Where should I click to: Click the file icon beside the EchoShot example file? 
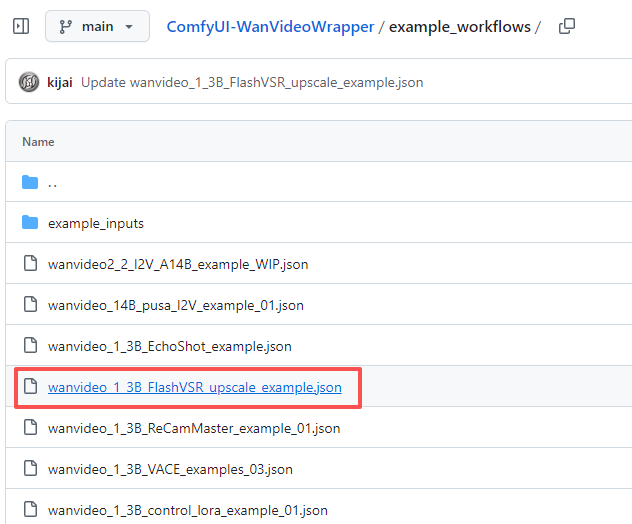point(30,345)
